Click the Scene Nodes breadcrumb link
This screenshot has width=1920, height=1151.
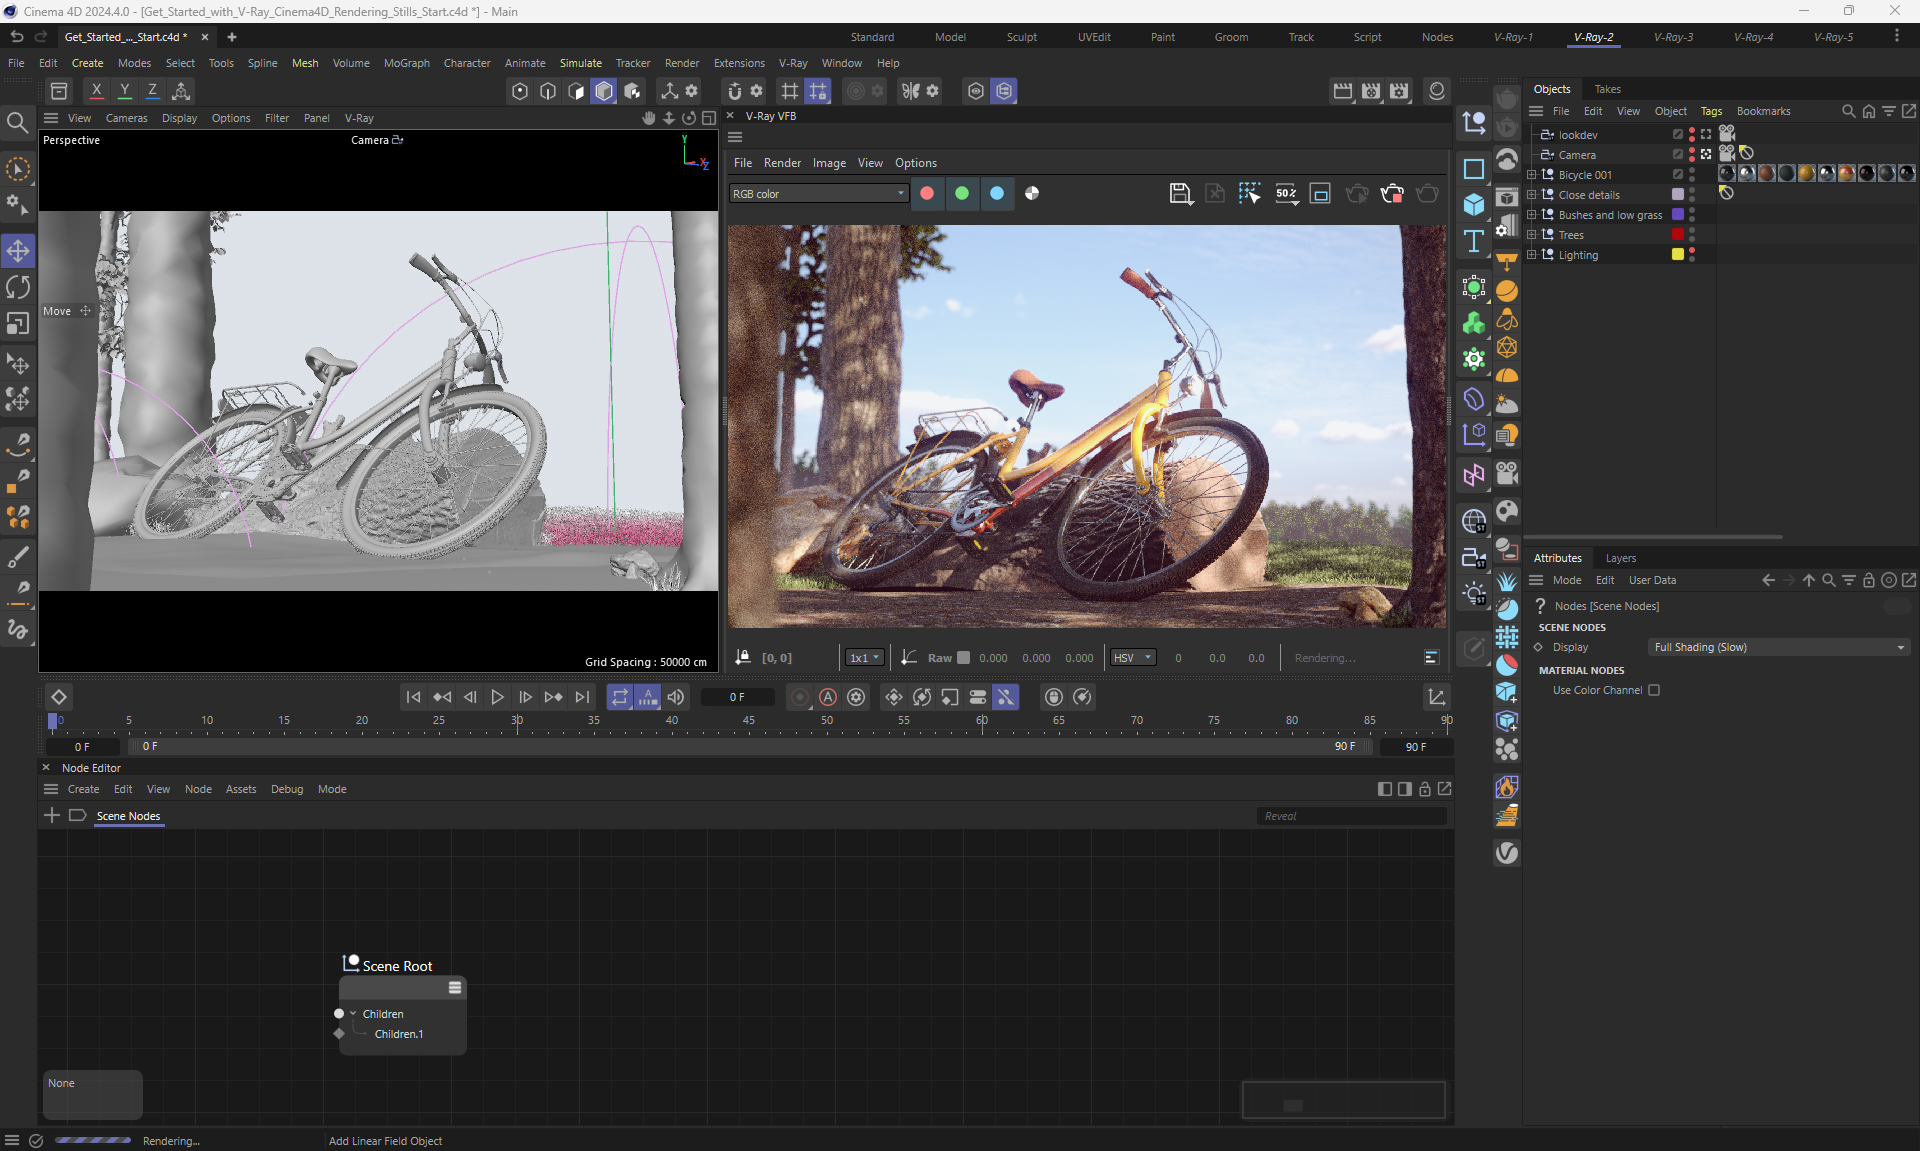128,816
